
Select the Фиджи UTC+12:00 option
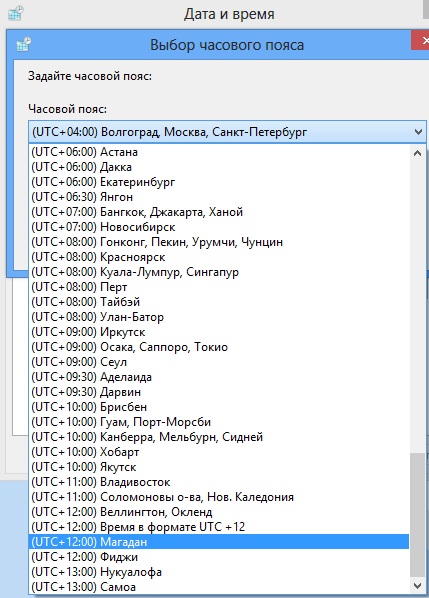(219, 557)
